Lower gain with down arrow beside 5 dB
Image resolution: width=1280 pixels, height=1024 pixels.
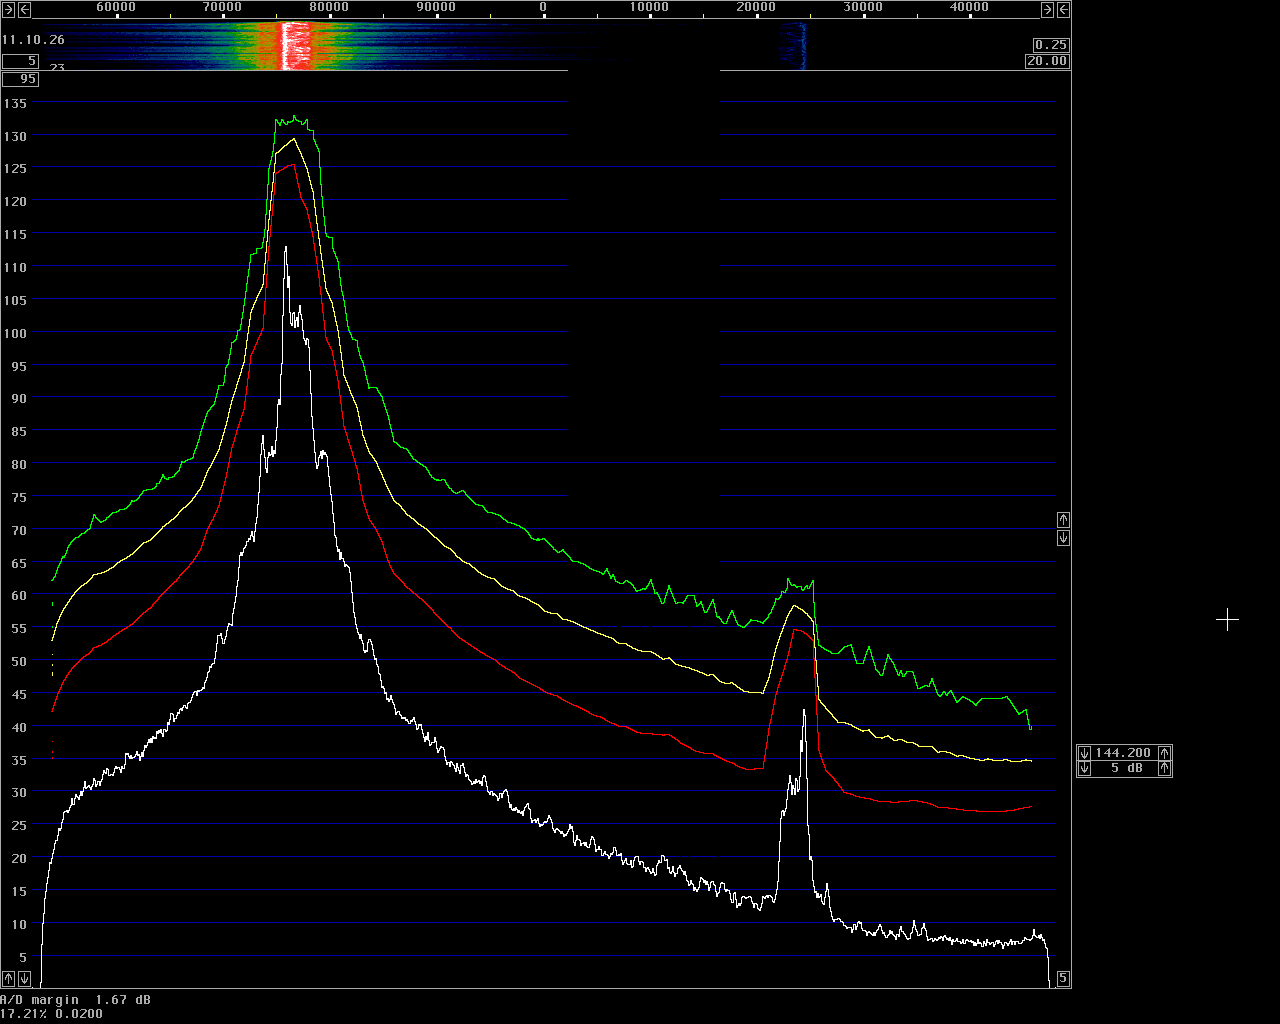(x=1085, y=769)
